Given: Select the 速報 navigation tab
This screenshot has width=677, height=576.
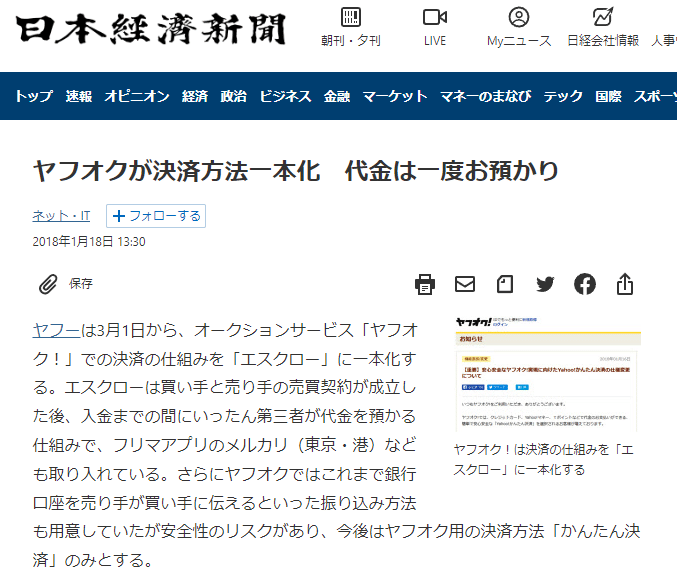Looking at the screenshot, I should tap(79, 96).
